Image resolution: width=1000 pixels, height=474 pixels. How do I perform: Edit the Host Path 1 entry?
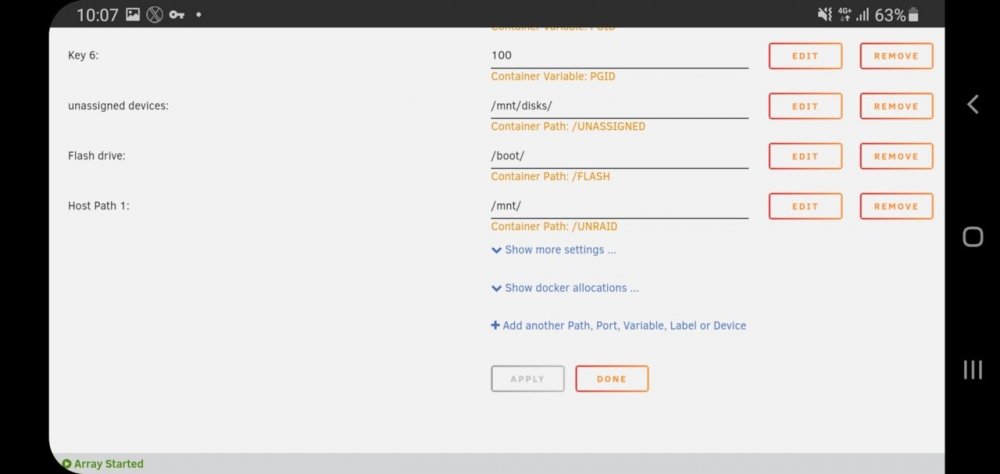tap(805, 207)
